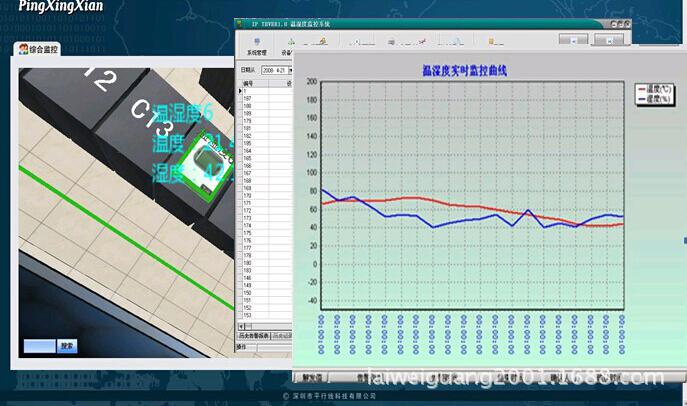Click the first gray button right of the toolbar
The height and width of the screenshot is (406, 687).
573,40
